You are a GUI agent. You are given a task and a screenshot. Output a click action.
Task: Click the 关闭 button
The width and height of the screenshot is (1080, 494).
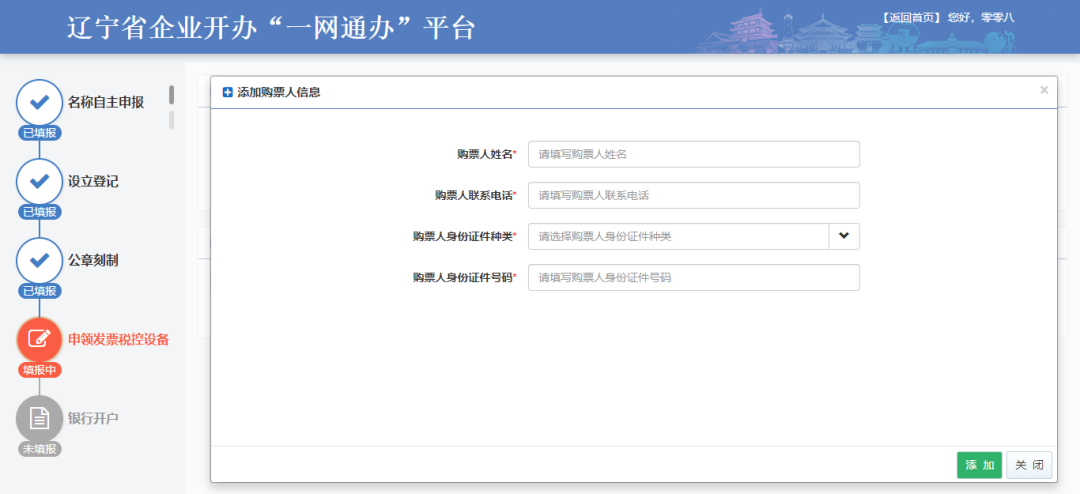(x=1029, y=465)
